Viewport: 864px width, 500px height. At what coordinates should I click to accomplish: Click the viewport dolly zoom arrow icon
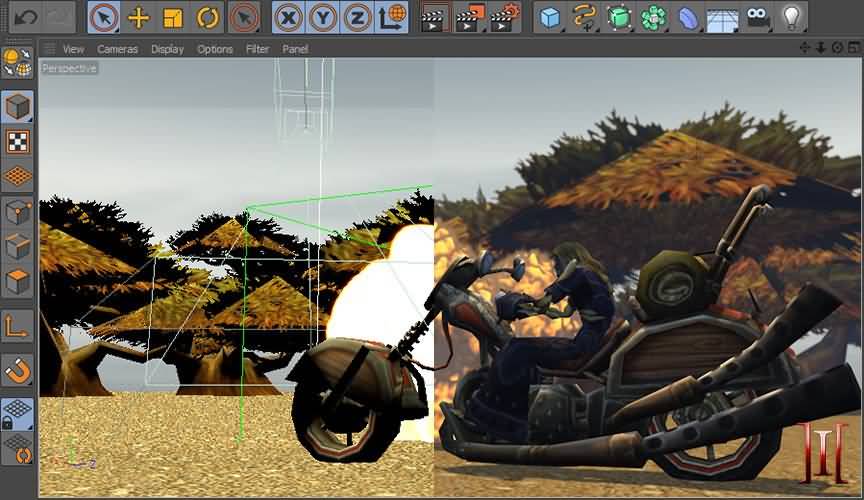tap(821, 48)
